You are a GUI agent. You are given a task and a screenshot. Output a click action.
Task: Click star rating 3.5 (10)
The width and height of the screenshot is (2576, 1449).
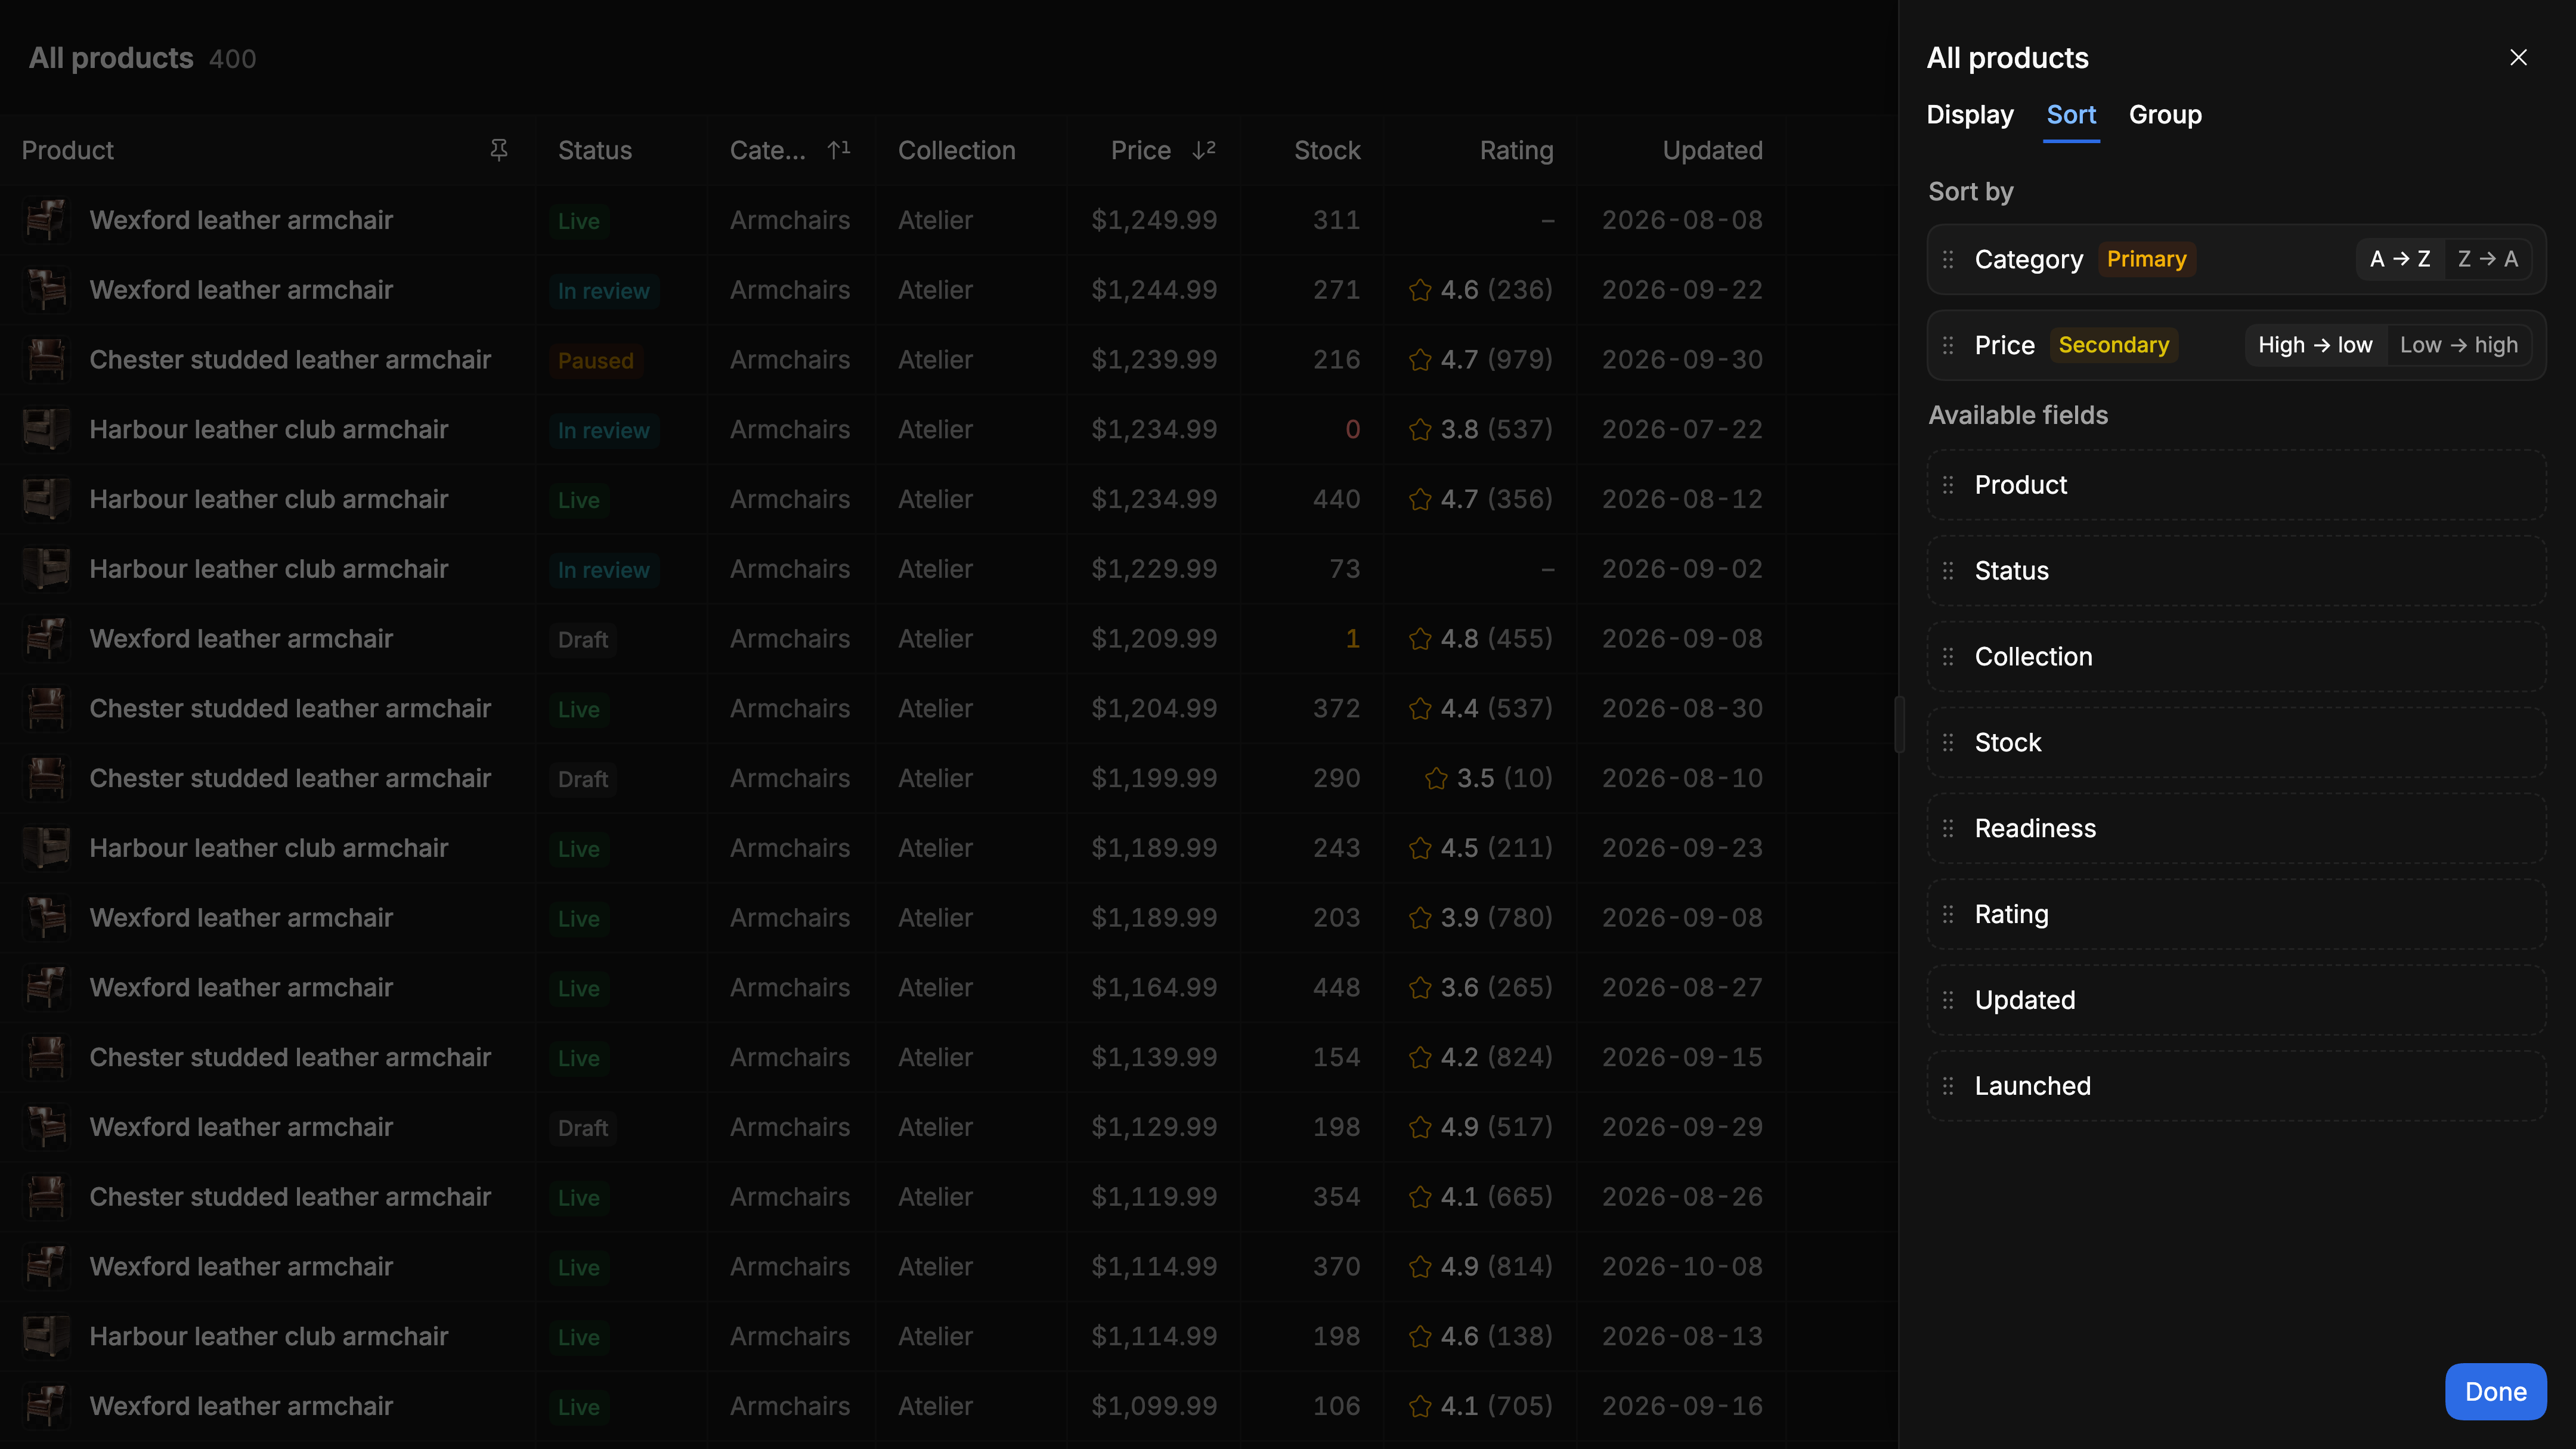[x=1488, y=779]
